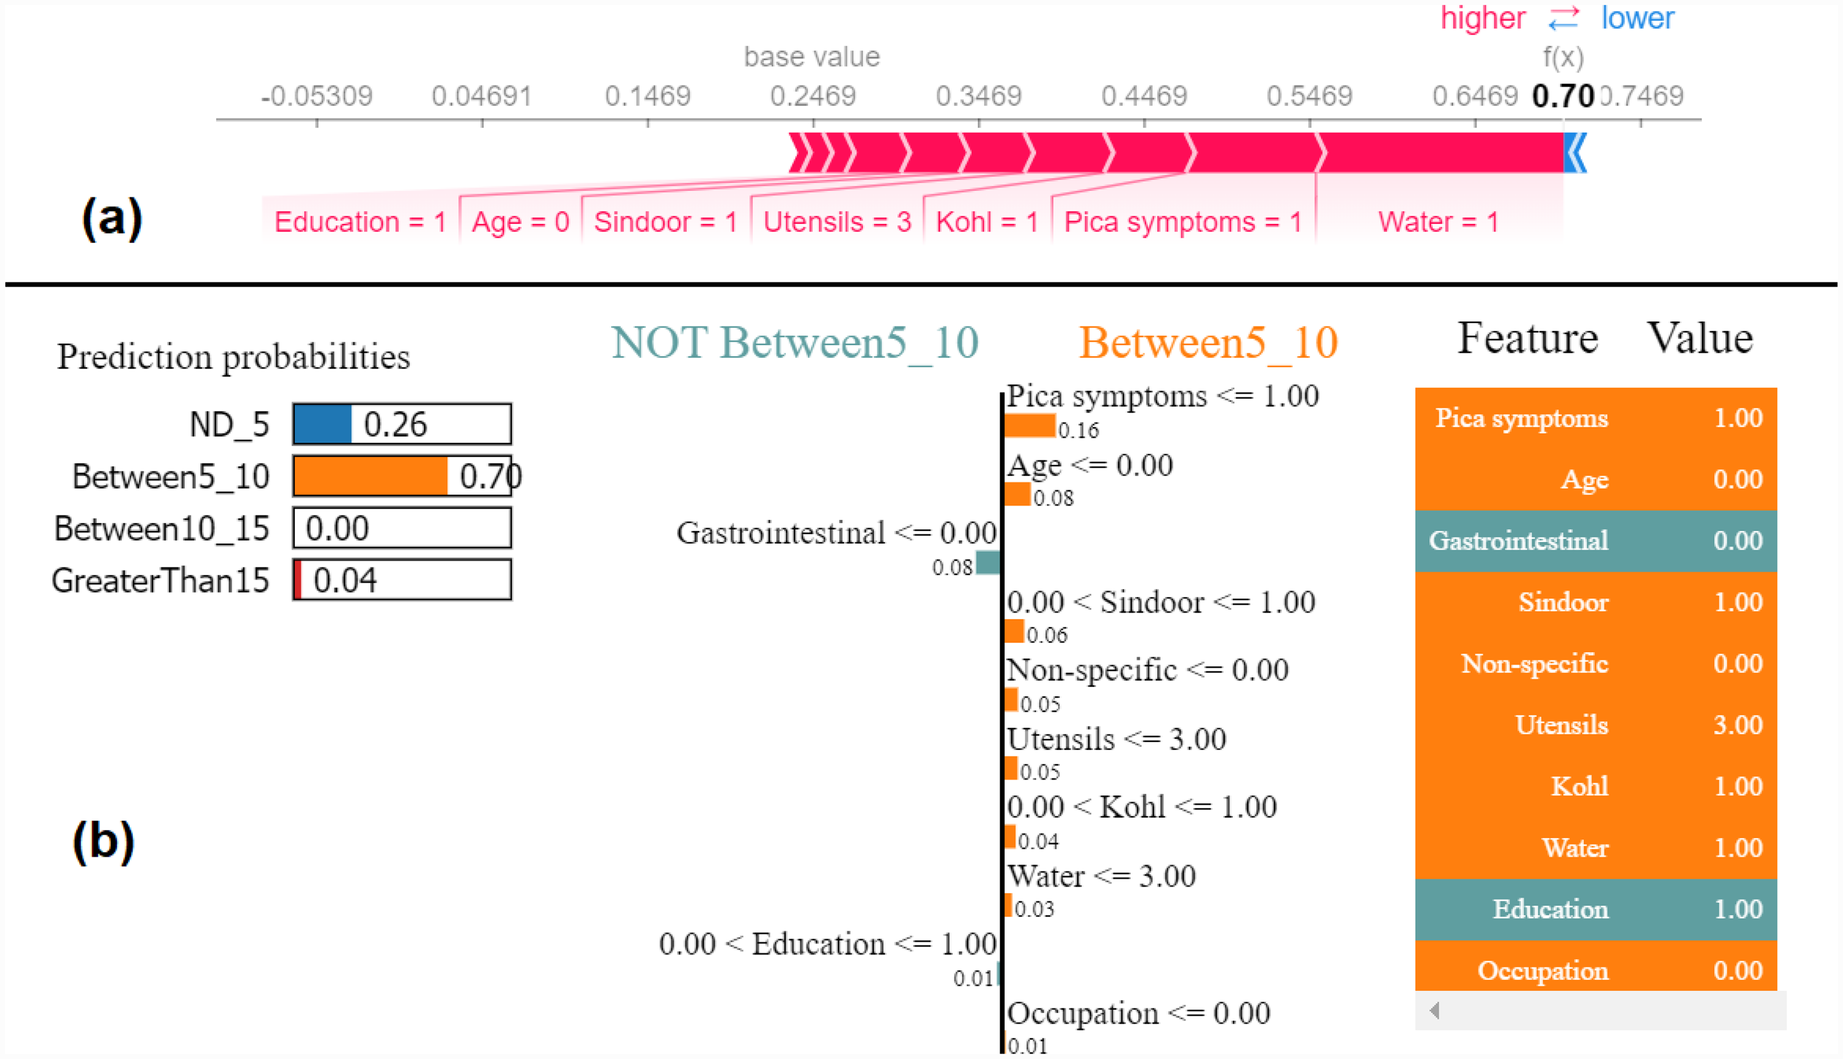Click the Between5_10 orange class heading
1843x1059 pixels.
pos(1207,343)
